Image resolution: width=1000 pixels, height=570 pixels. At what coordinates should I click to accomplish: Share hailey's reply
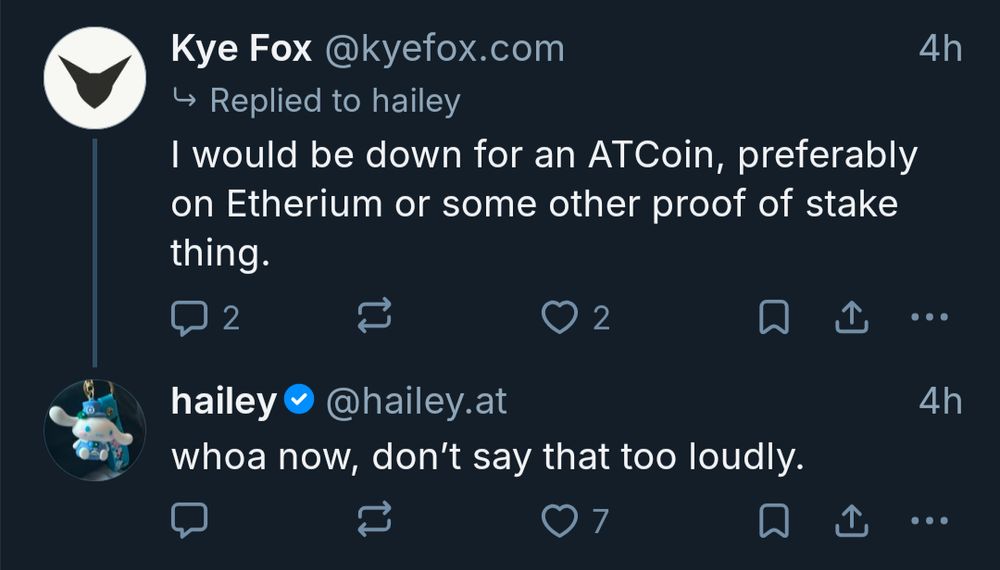[849, 520]
